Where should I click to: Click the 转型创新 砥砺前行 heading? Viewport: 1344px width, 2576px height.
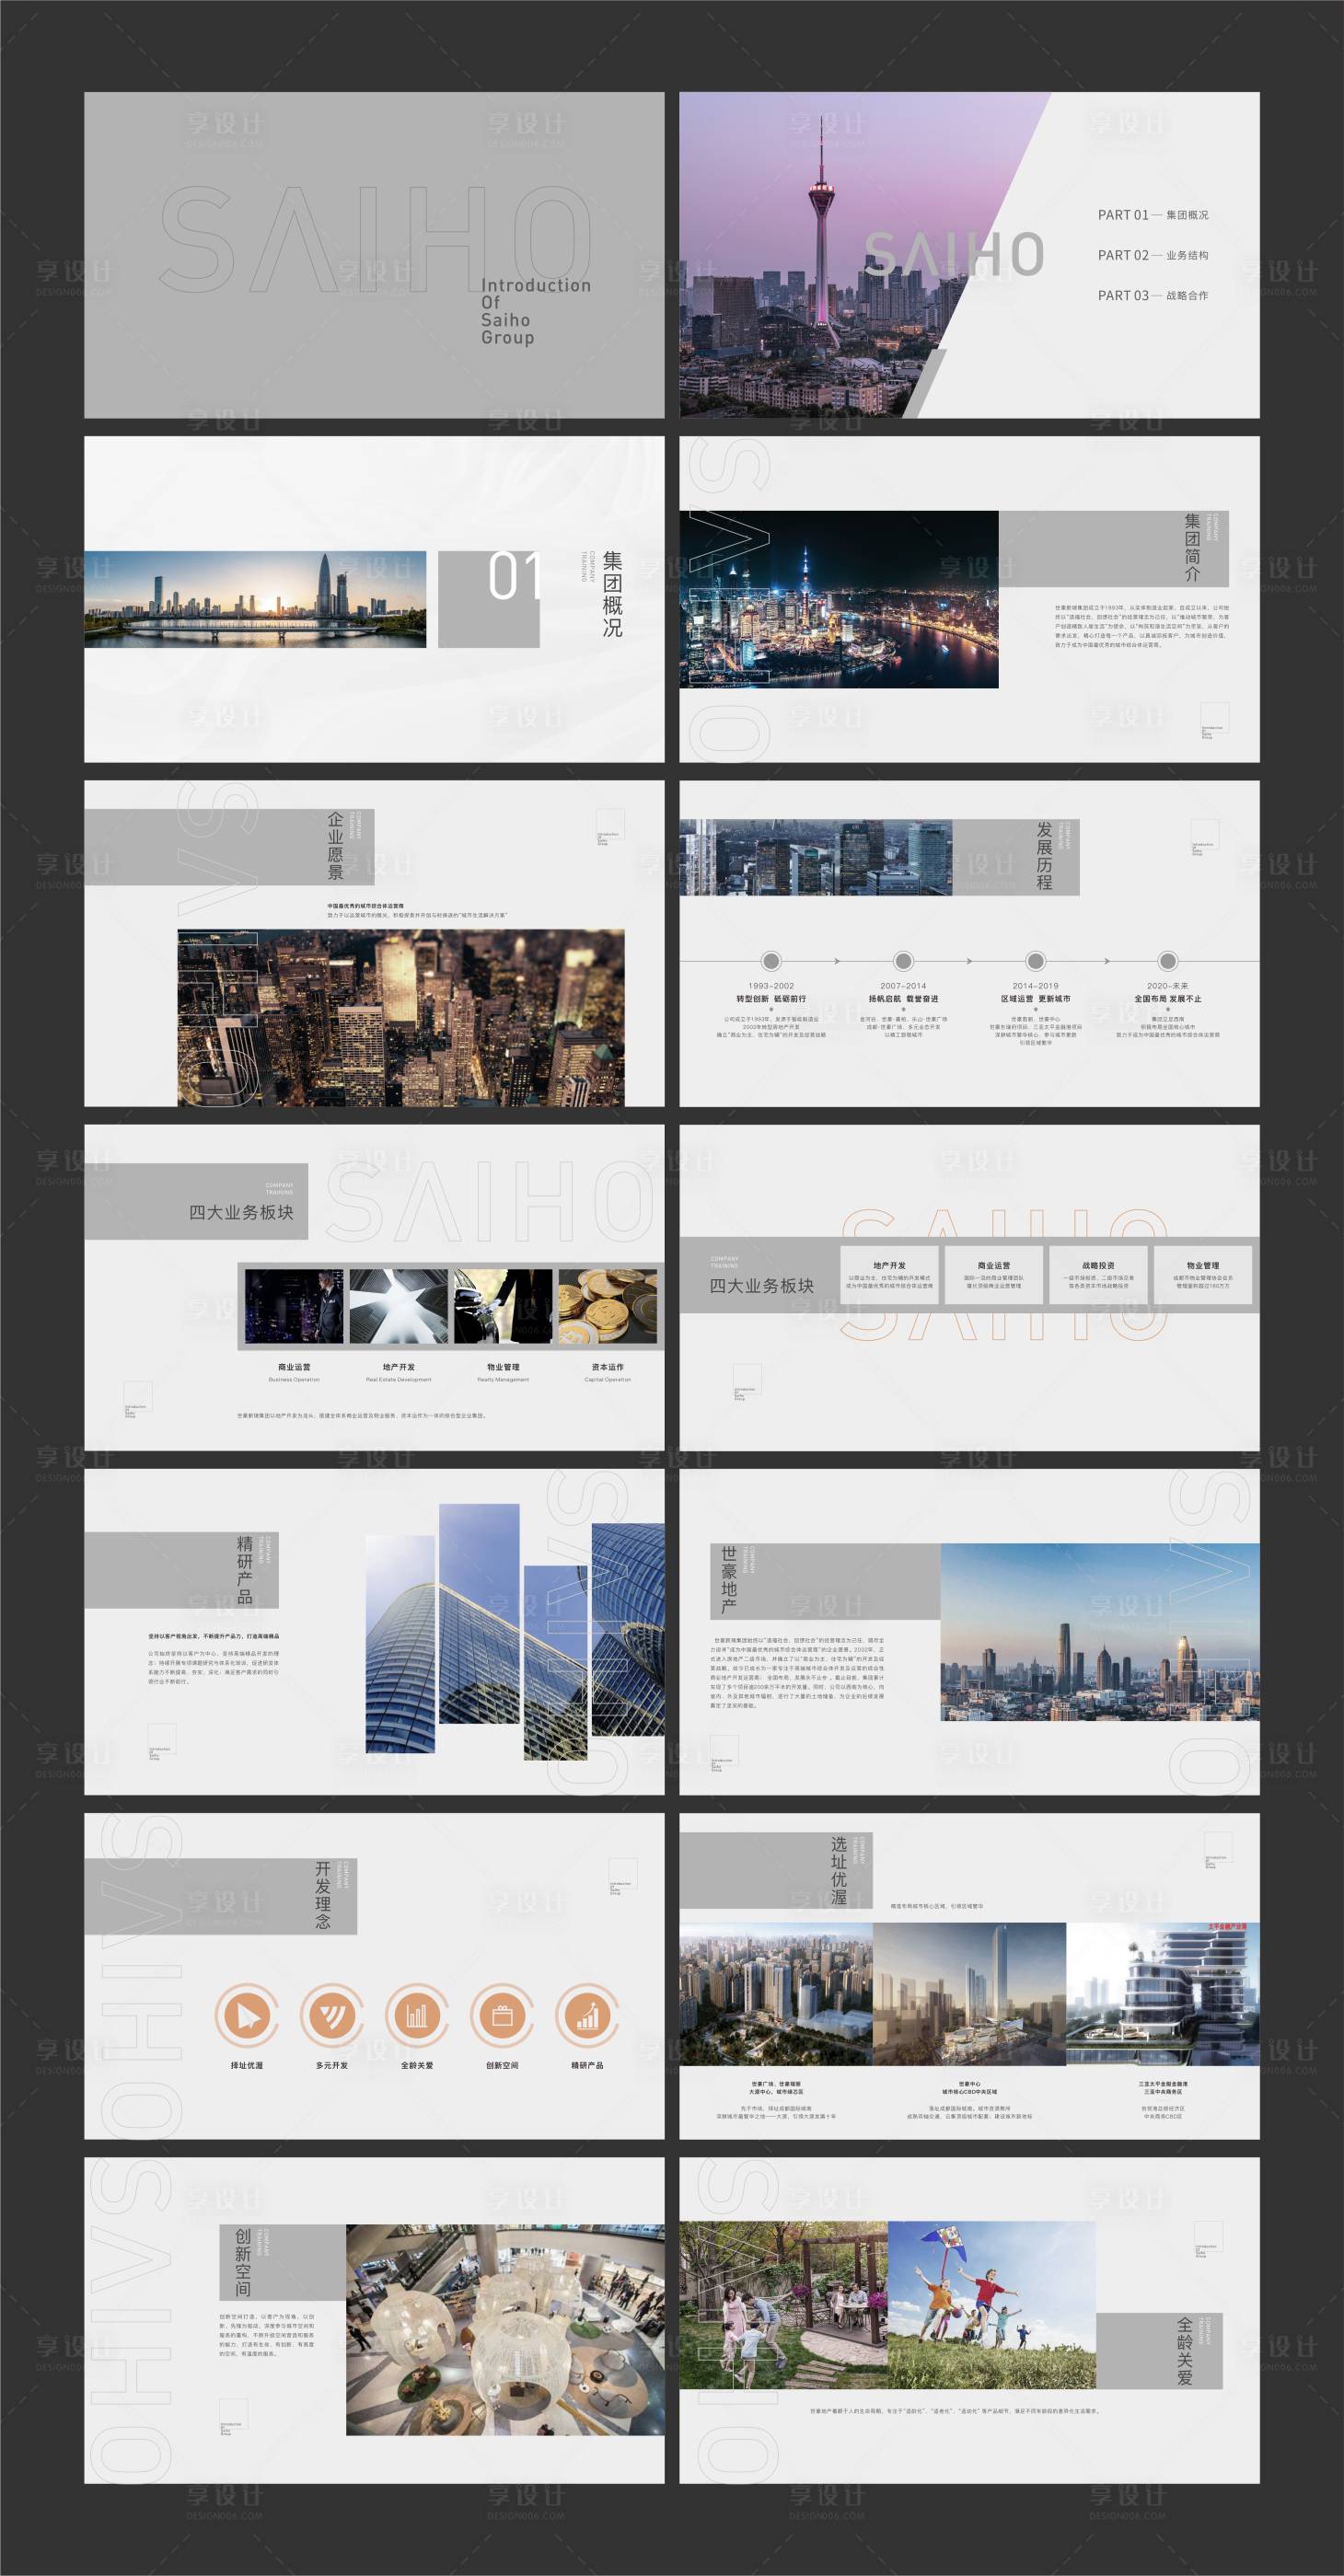click(x=771, y=999)
